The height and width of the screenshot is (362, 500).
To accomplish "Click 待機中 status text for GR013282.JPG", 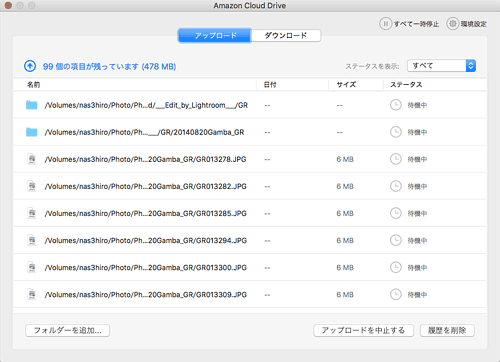I will click(x=417, y=186).
